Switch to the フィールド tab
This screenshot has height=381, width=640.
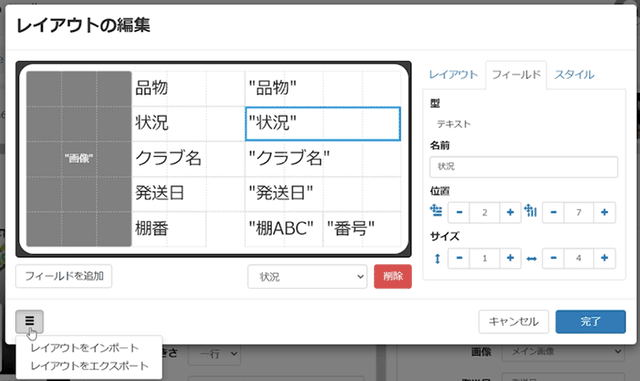tap(516, 75)
